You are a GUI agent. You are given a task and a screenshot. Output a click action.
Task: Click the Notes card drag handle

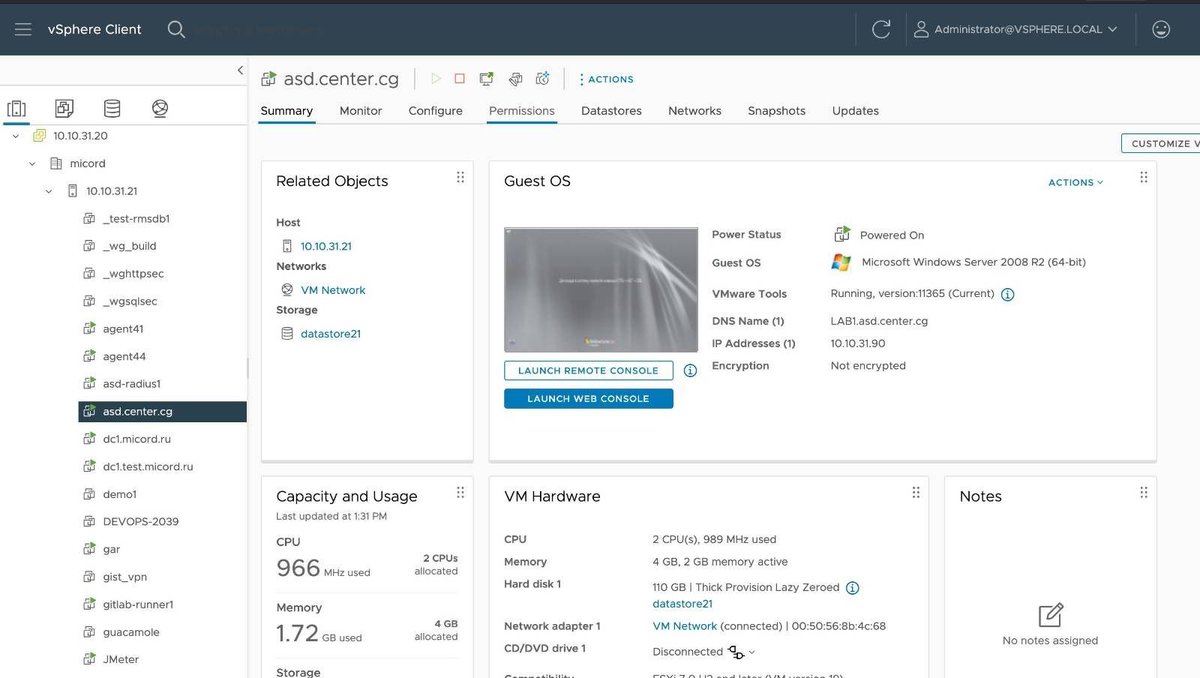click(1143, 492)
